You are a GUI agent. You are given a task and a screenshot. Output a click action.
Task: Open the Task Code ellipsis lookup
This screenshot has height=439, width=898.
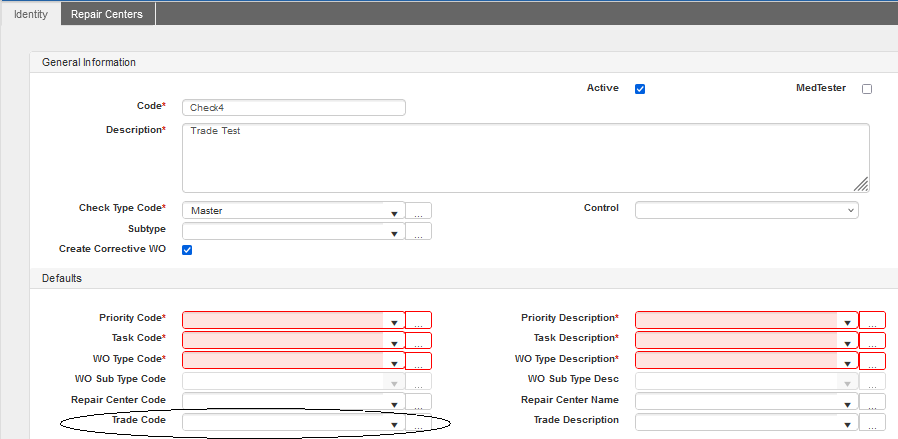click(x=420, y=341)
